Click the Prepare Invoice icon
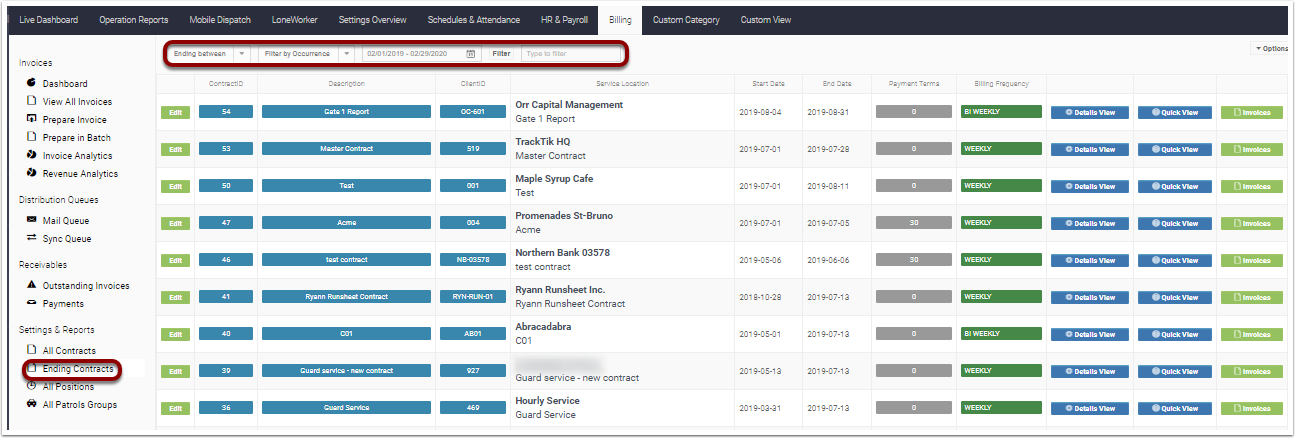Image resolution: width=1295 pixels, height=438 pixels. (x=32, y=119)
